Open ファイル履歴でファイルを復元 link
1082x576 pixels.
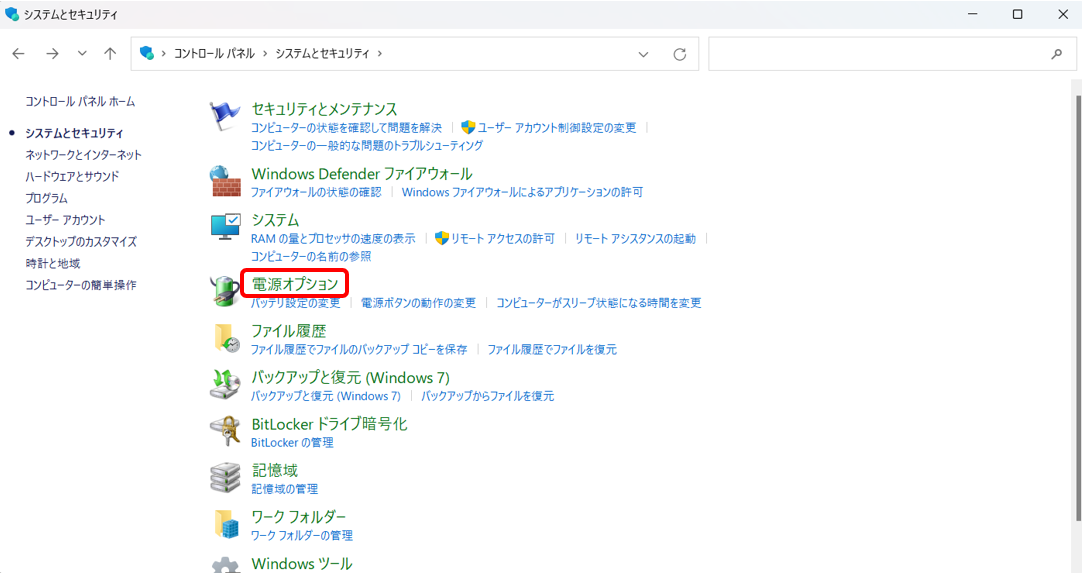[552, 350]
